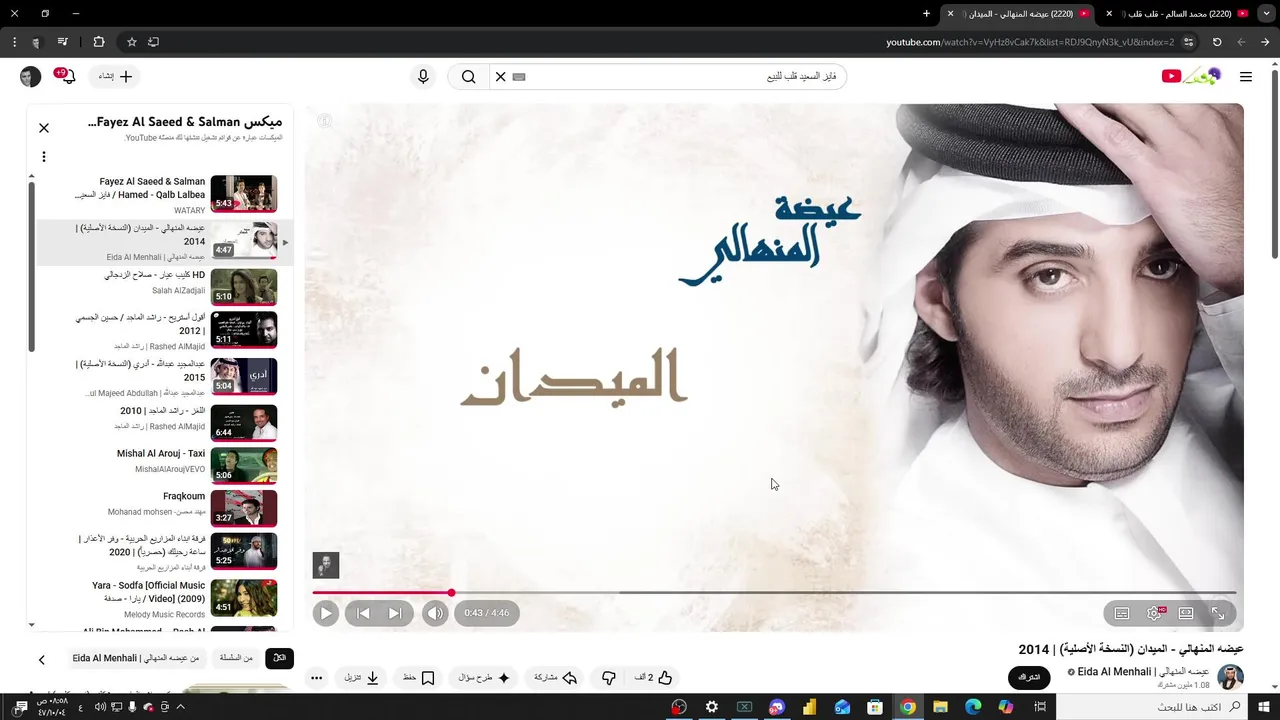
Task: Open the Create (إنشاء) button
Action: pos(115,76)
